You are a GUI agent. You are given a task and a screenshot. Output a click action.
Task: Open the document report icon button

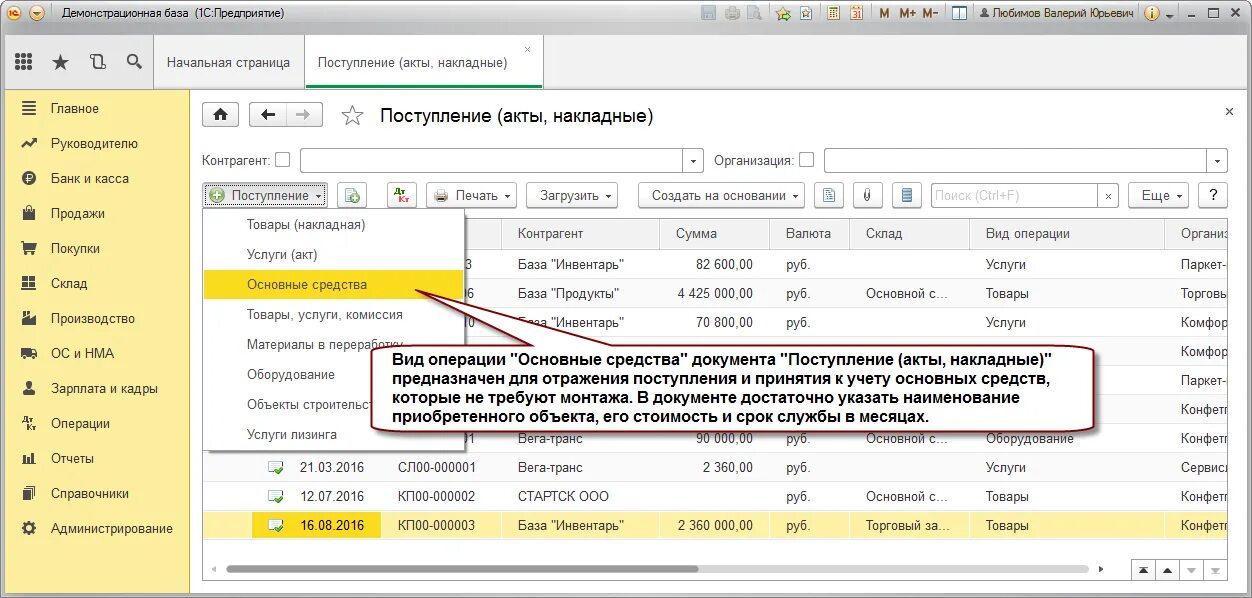(x=828, y=195)
